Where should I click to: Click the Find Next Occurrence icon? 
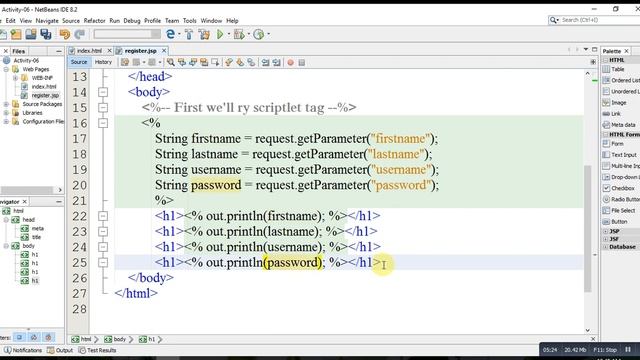pos(193,62)
